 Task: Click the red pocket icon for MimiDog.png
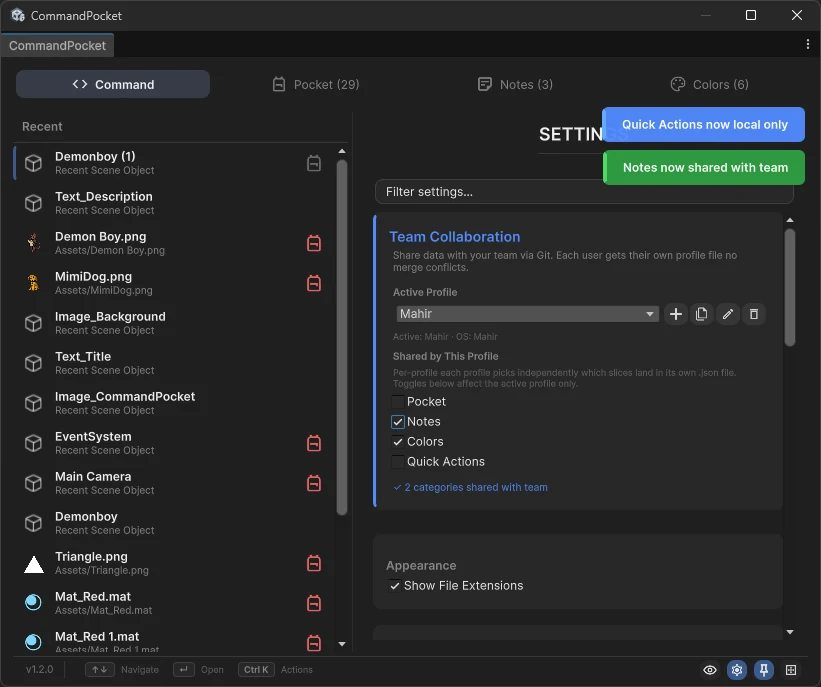pyautogui.click(x=314, y=283)
